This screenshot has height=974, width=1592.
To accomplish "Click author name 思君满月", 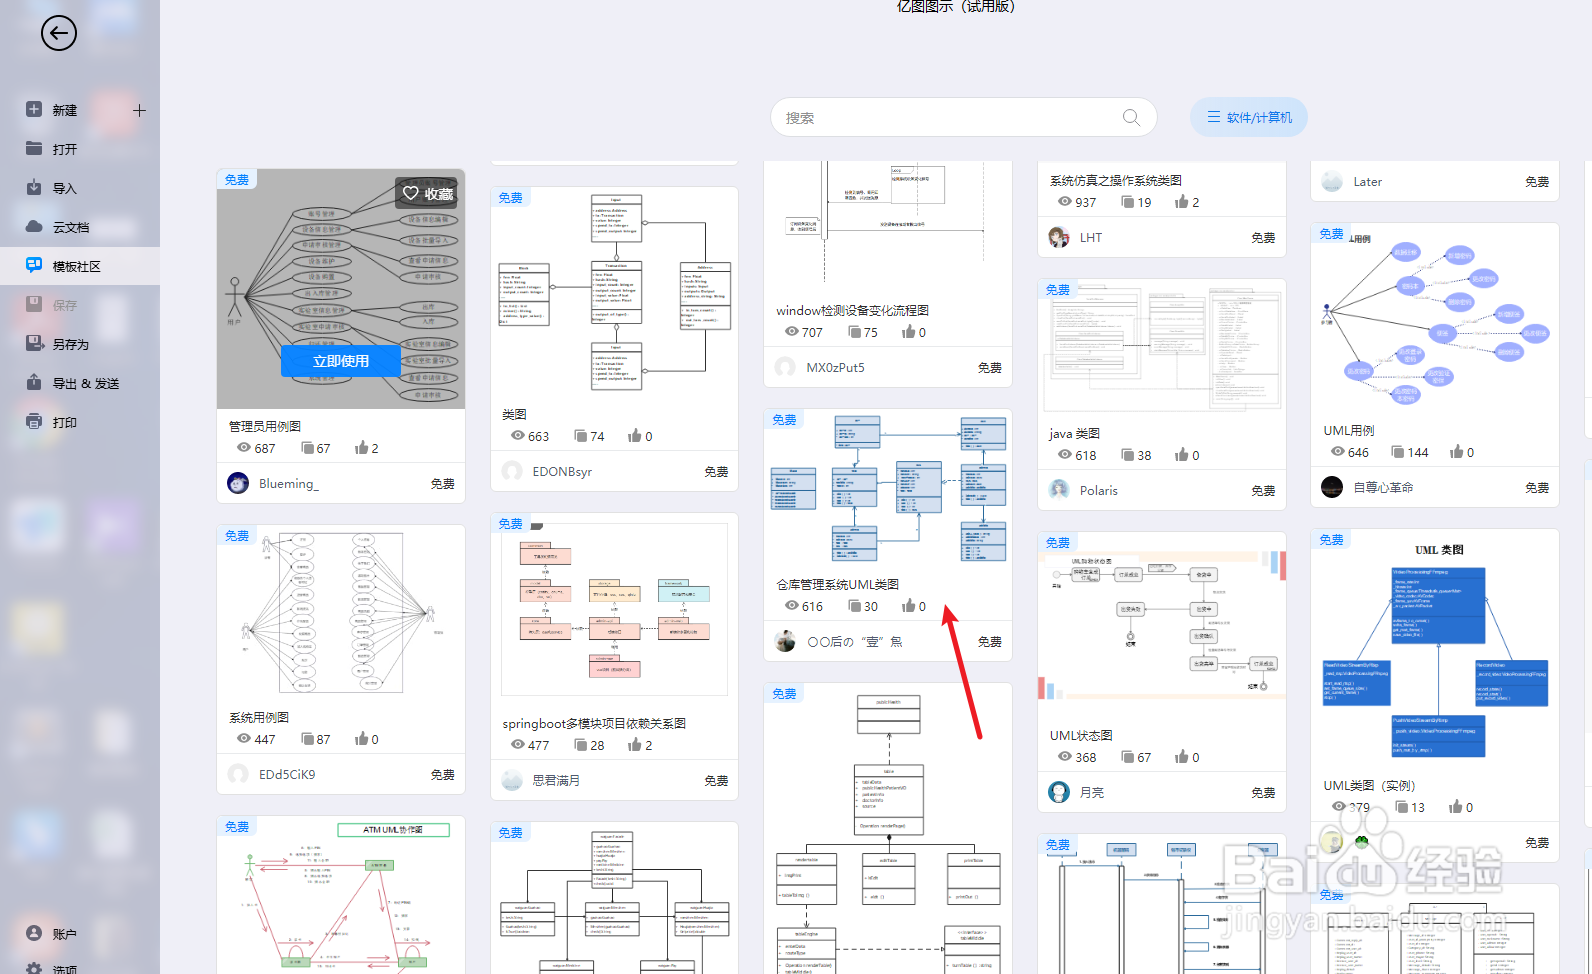I will pyautogui.click(x=556, y=780).
